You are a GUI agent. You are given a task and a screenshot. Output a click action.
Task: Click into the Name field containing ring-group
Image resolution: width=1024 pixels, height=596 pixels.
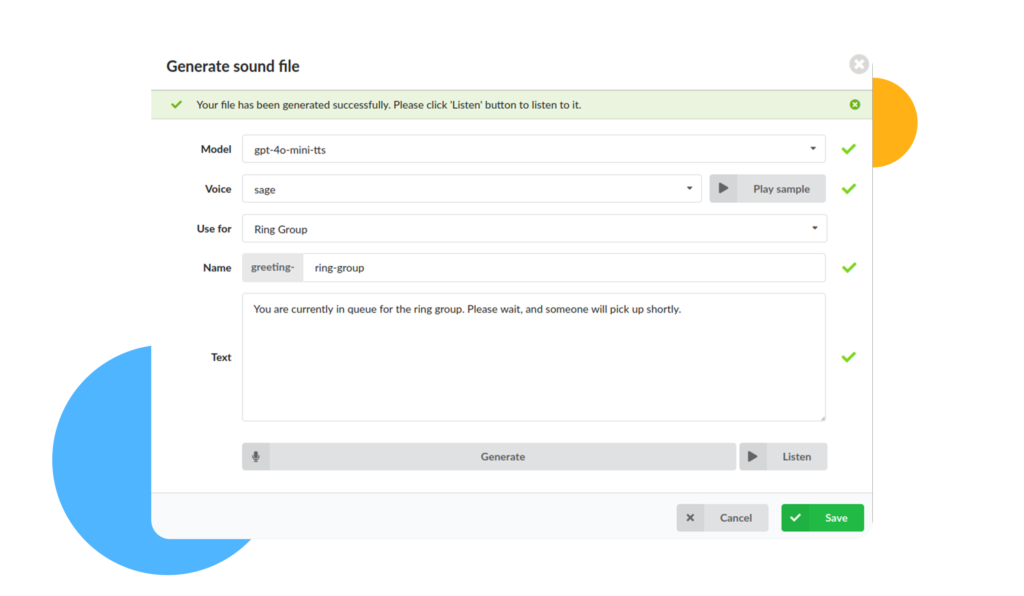coord(563,268)
